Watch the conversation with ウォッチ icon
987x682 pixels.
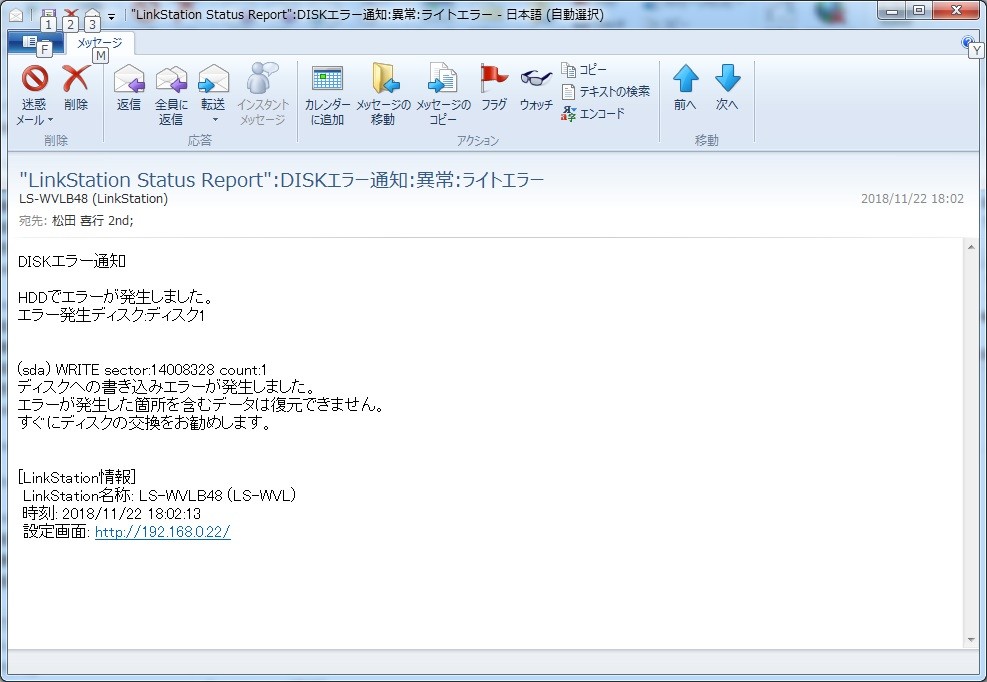click(536, 78)
